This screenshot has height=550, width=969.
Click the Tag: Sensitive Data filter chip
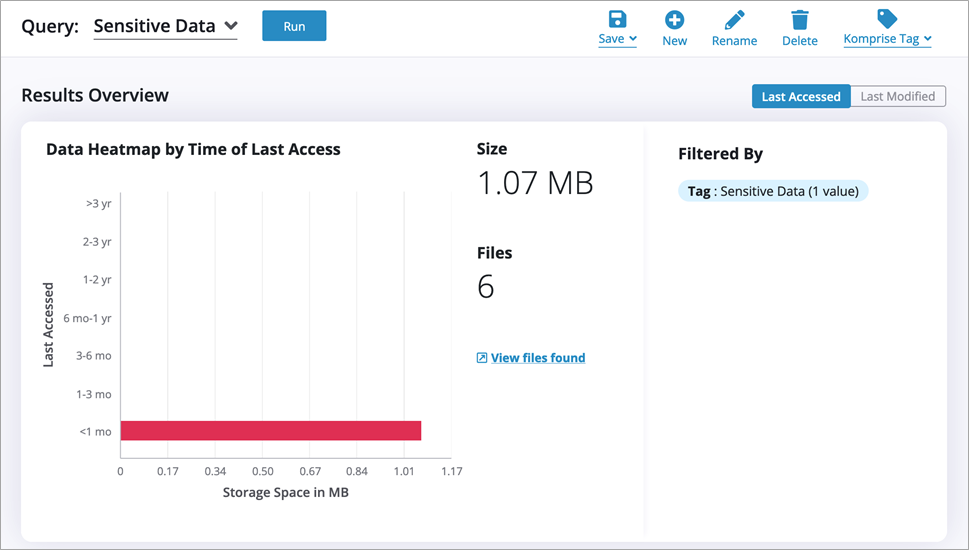(x=773, y=191)
